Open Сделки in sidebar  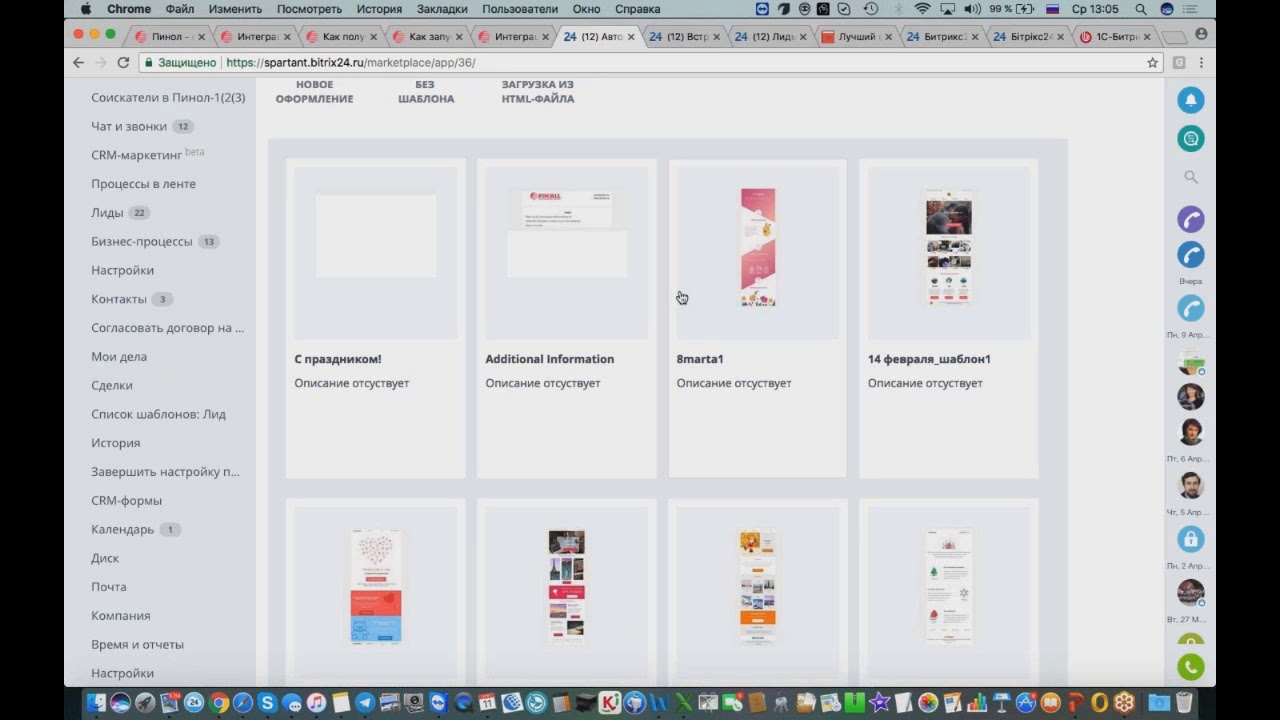click(x=112, y=385)
